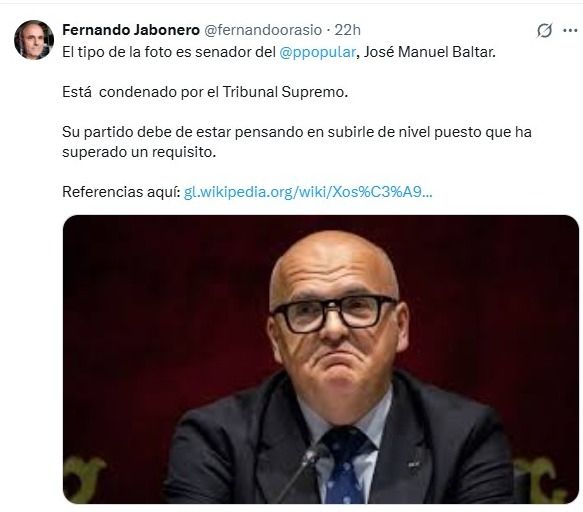Click the 'Referencias aquí:' label text
The height and width of the screenshot is (512, 583).
point(121,192)
